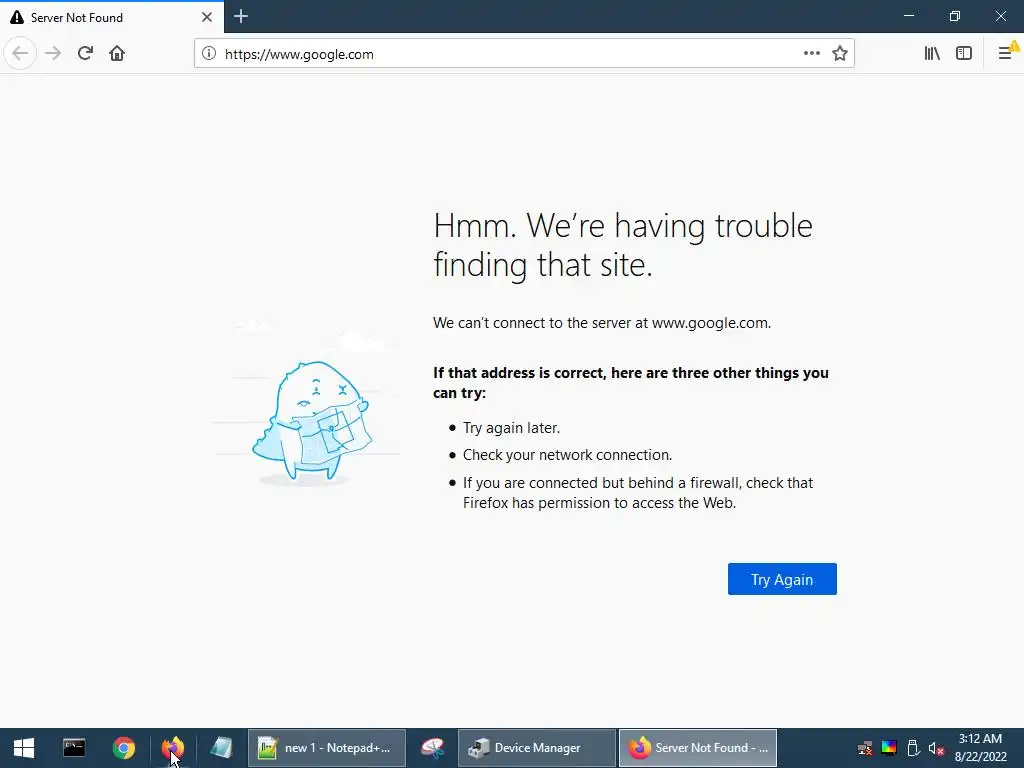Click the 'Try again later.' text
The image size is (1024, 768).
(x=511, y=428)
